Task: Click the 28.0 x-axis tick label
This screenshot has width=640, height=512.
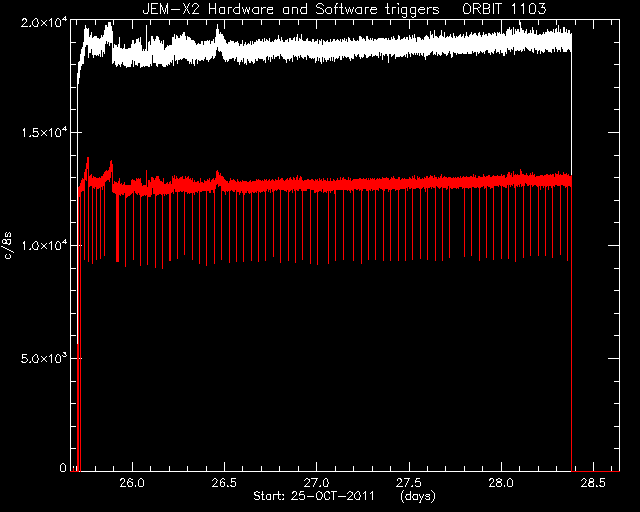Action: [x=501, y=483]
